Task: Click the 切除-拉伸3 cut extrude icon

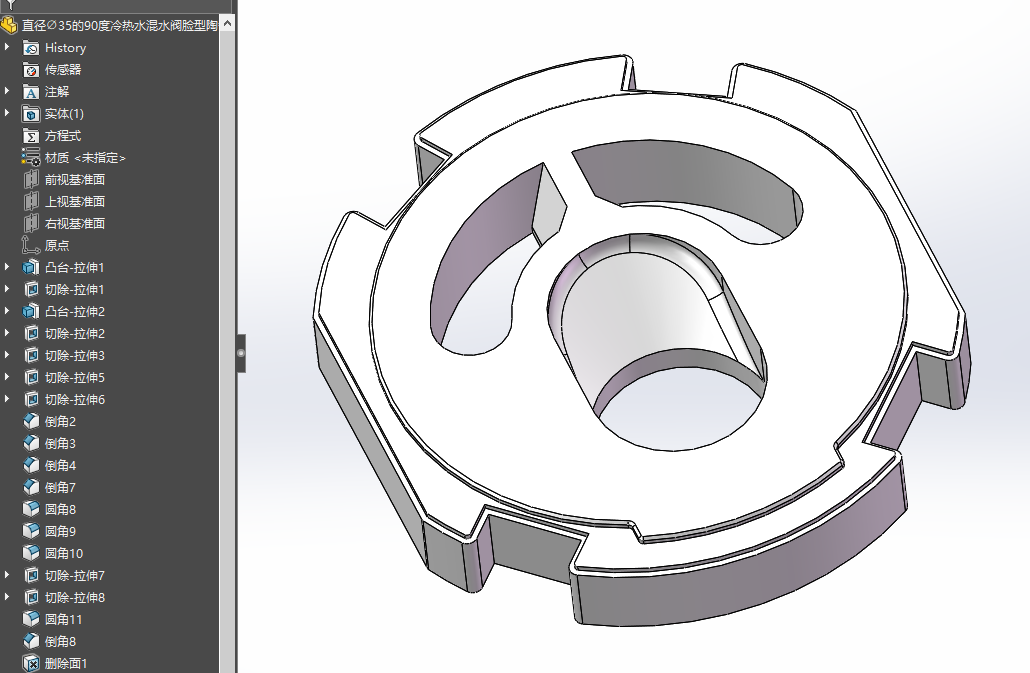Action: 31,356
